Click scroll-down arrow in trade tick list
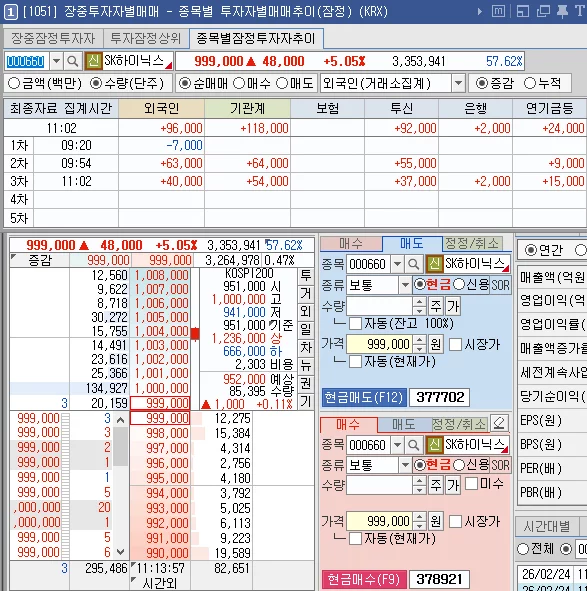Viewport: 587px width, 591px height. coord(121,552)
